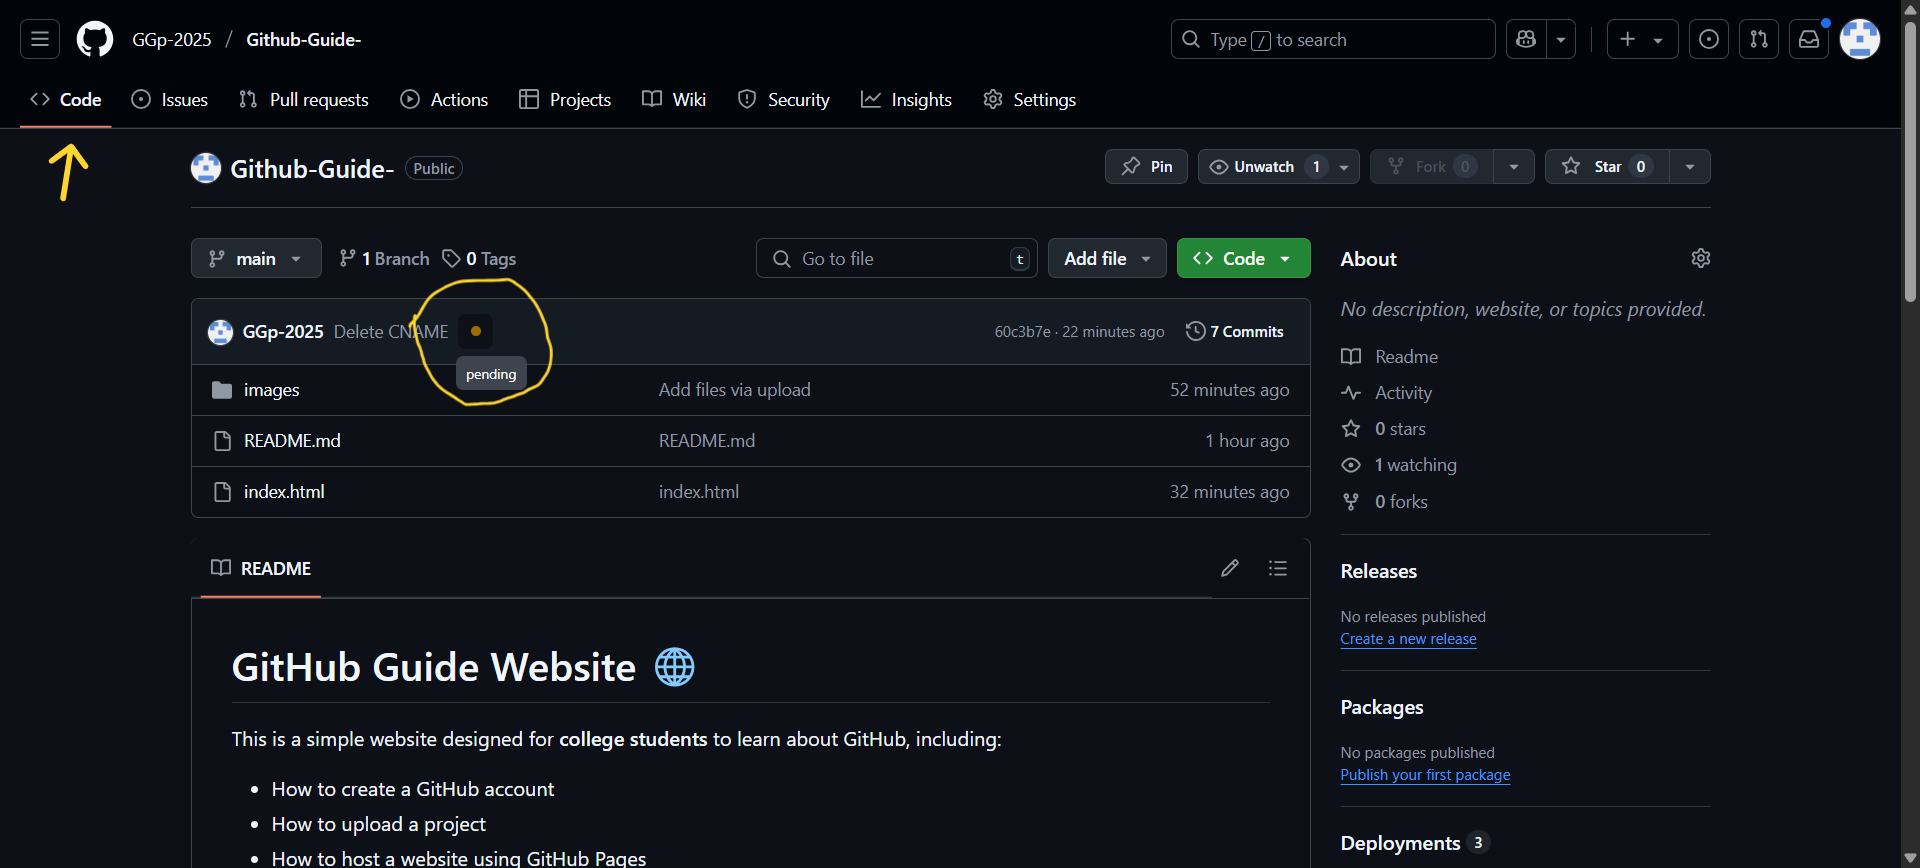1920x868 pixels.
Task: View the 1 Branch link
Action: [x=384, y=258]
